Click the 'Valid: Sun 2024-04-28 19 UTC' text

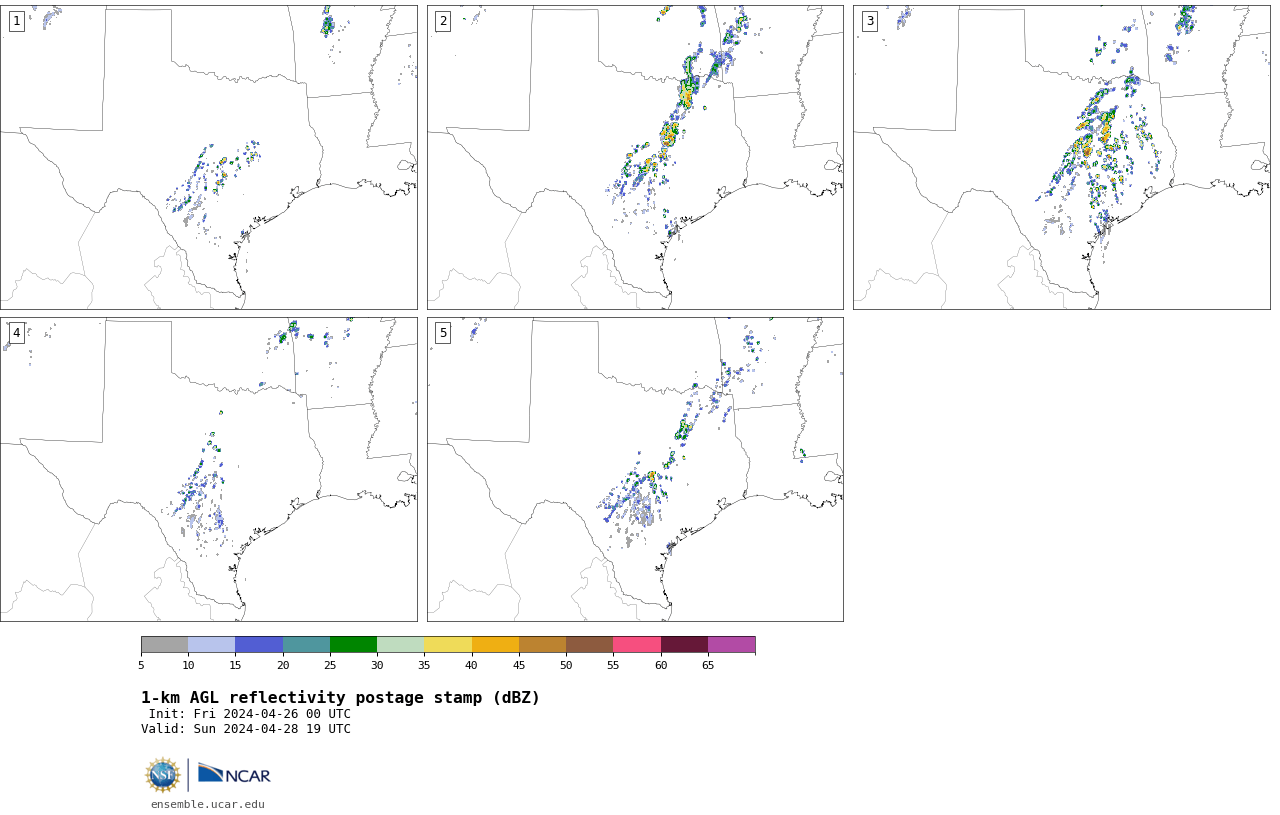[246, 729]
